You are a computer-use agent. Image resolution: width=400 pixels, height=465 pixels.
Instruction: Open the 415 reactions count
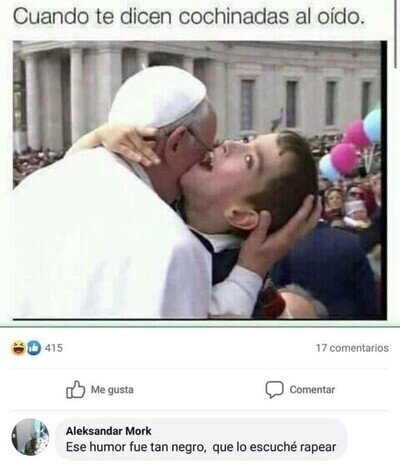tap(54, 348)
